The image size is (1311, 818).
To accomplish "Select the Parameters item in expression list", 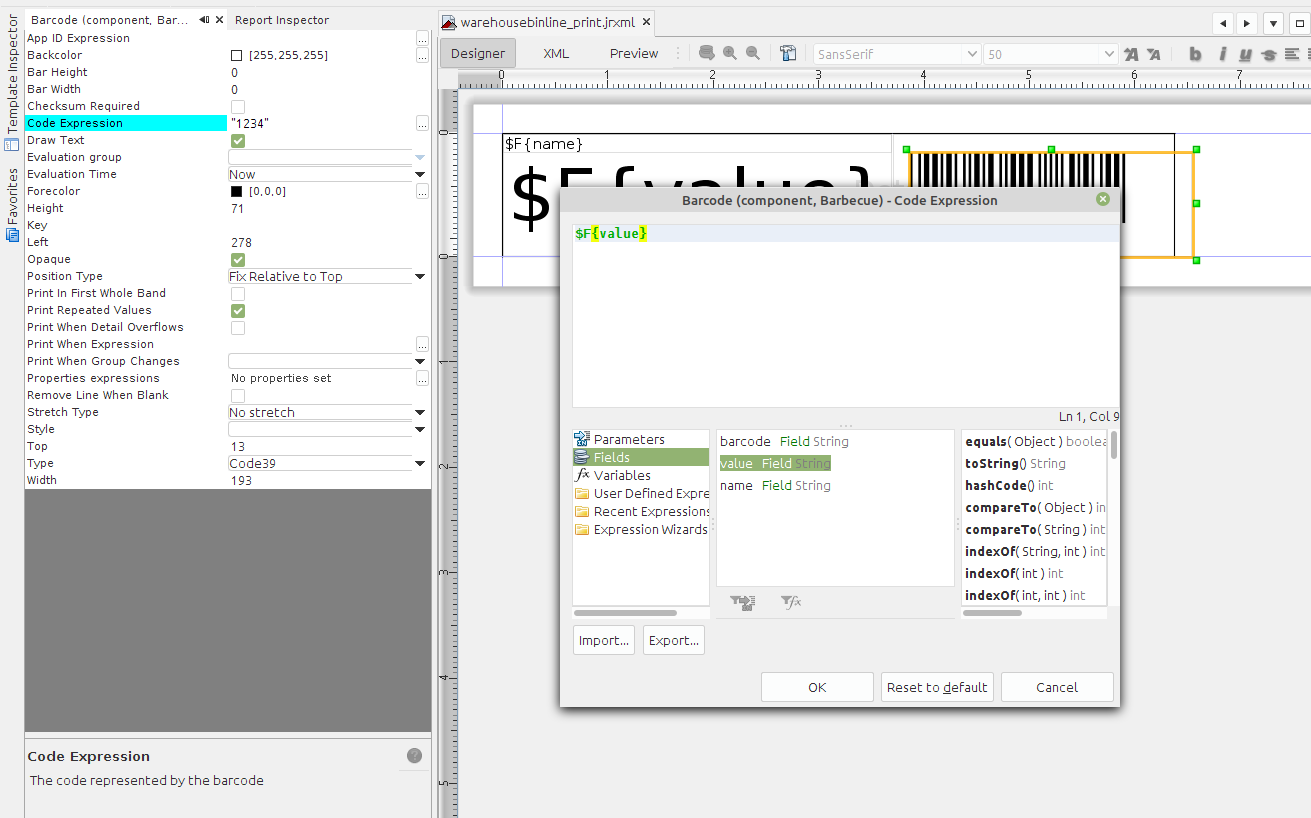I will click(628, 440).
